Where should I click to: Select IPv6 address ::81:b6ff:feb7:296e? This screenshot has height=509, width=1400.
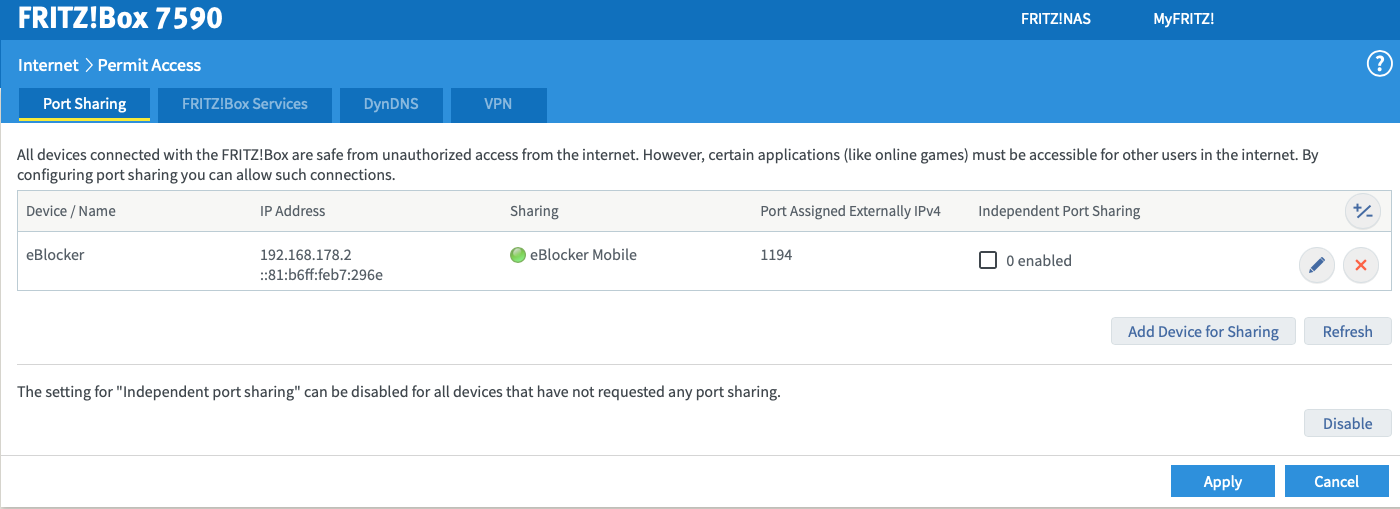(x=321, y=275)
